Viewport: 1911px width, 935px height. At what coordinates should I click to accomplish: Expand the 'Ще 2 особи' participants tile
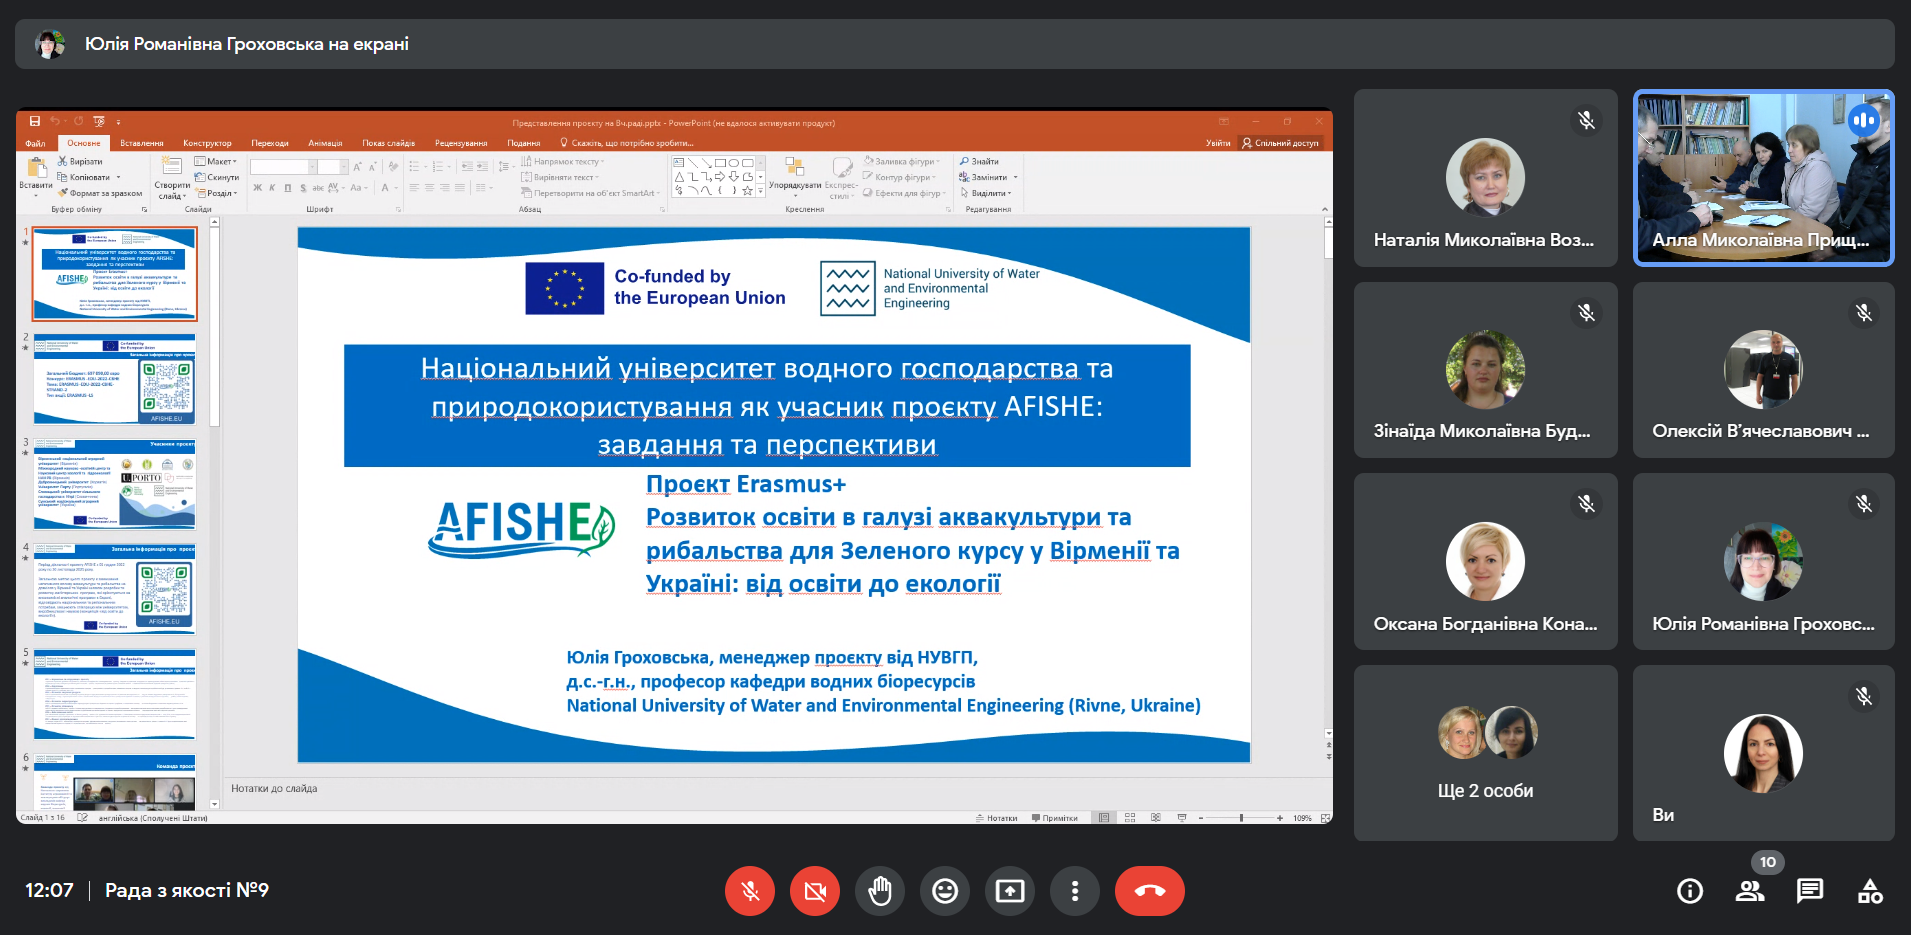click(1485, 753)
